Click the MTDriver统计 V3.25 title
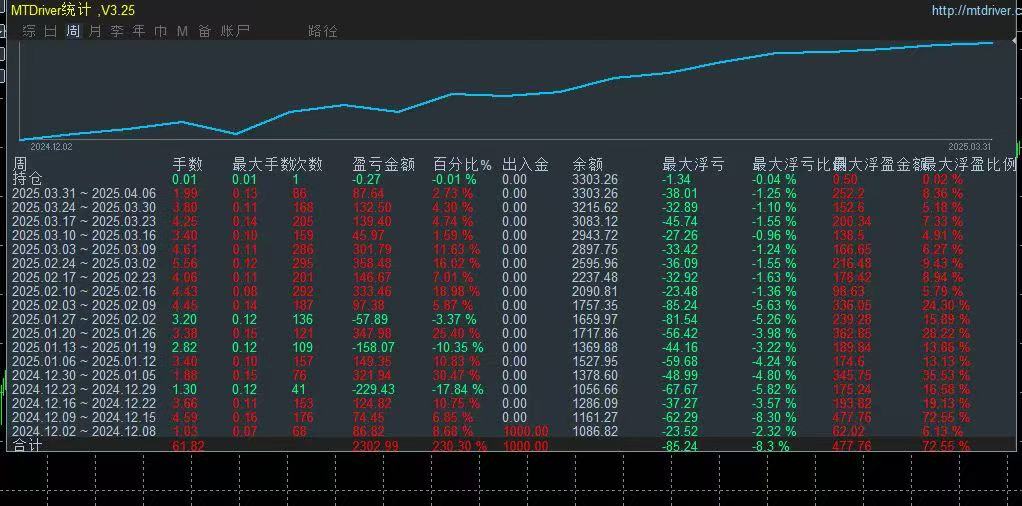This screenshot has height=506, width=1022. 73,10
